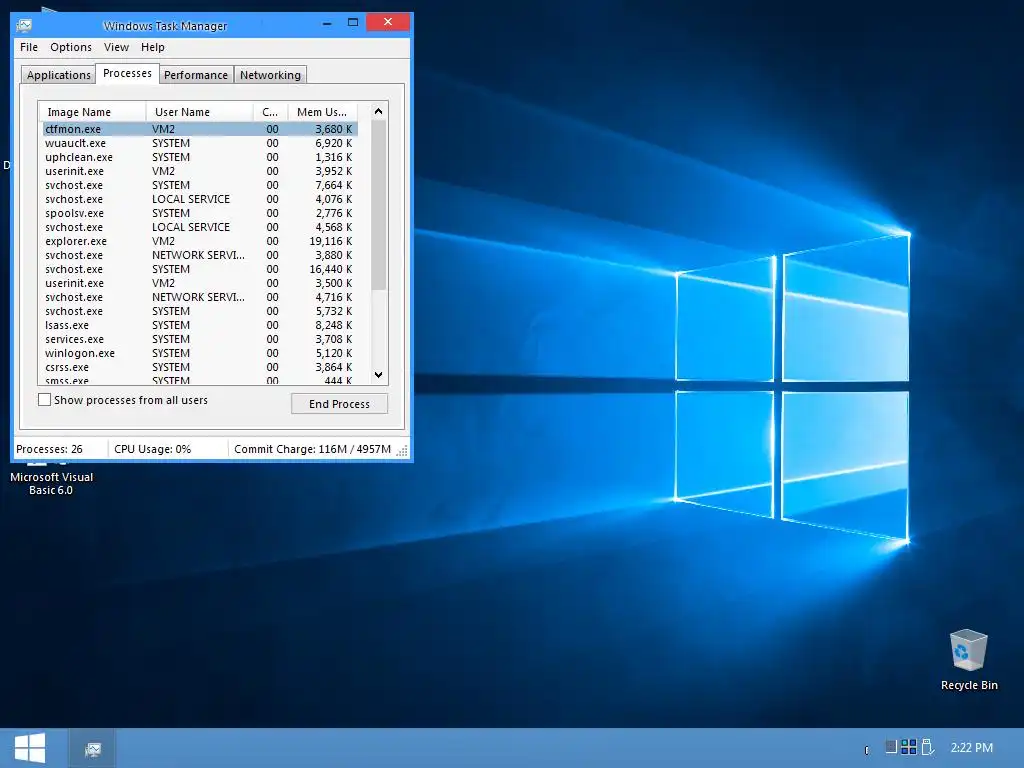The width and height of the screenshot is (1024, 768).
Task: Open the Help menu
Action: tap(153, 47)
